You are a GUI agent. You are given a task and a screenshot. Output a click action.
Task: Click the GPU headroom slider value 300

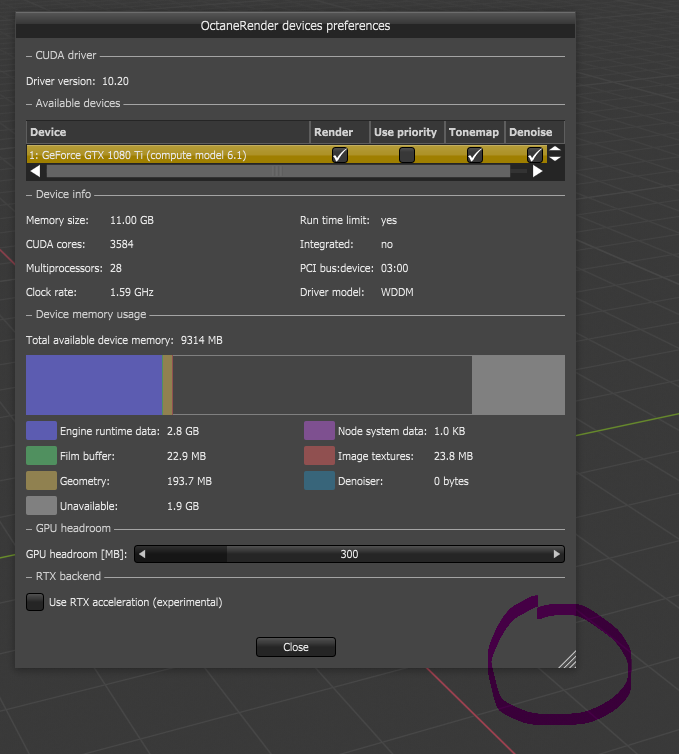coord(349,554)
